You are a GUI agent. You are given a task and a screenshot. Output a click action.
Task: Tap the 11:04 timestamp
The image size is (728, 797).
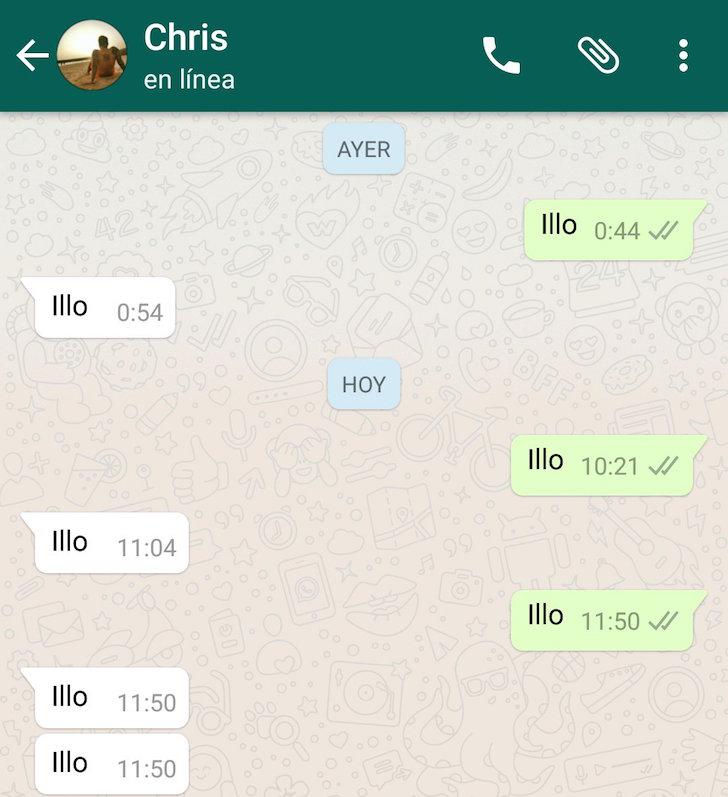tap(147, 548)
